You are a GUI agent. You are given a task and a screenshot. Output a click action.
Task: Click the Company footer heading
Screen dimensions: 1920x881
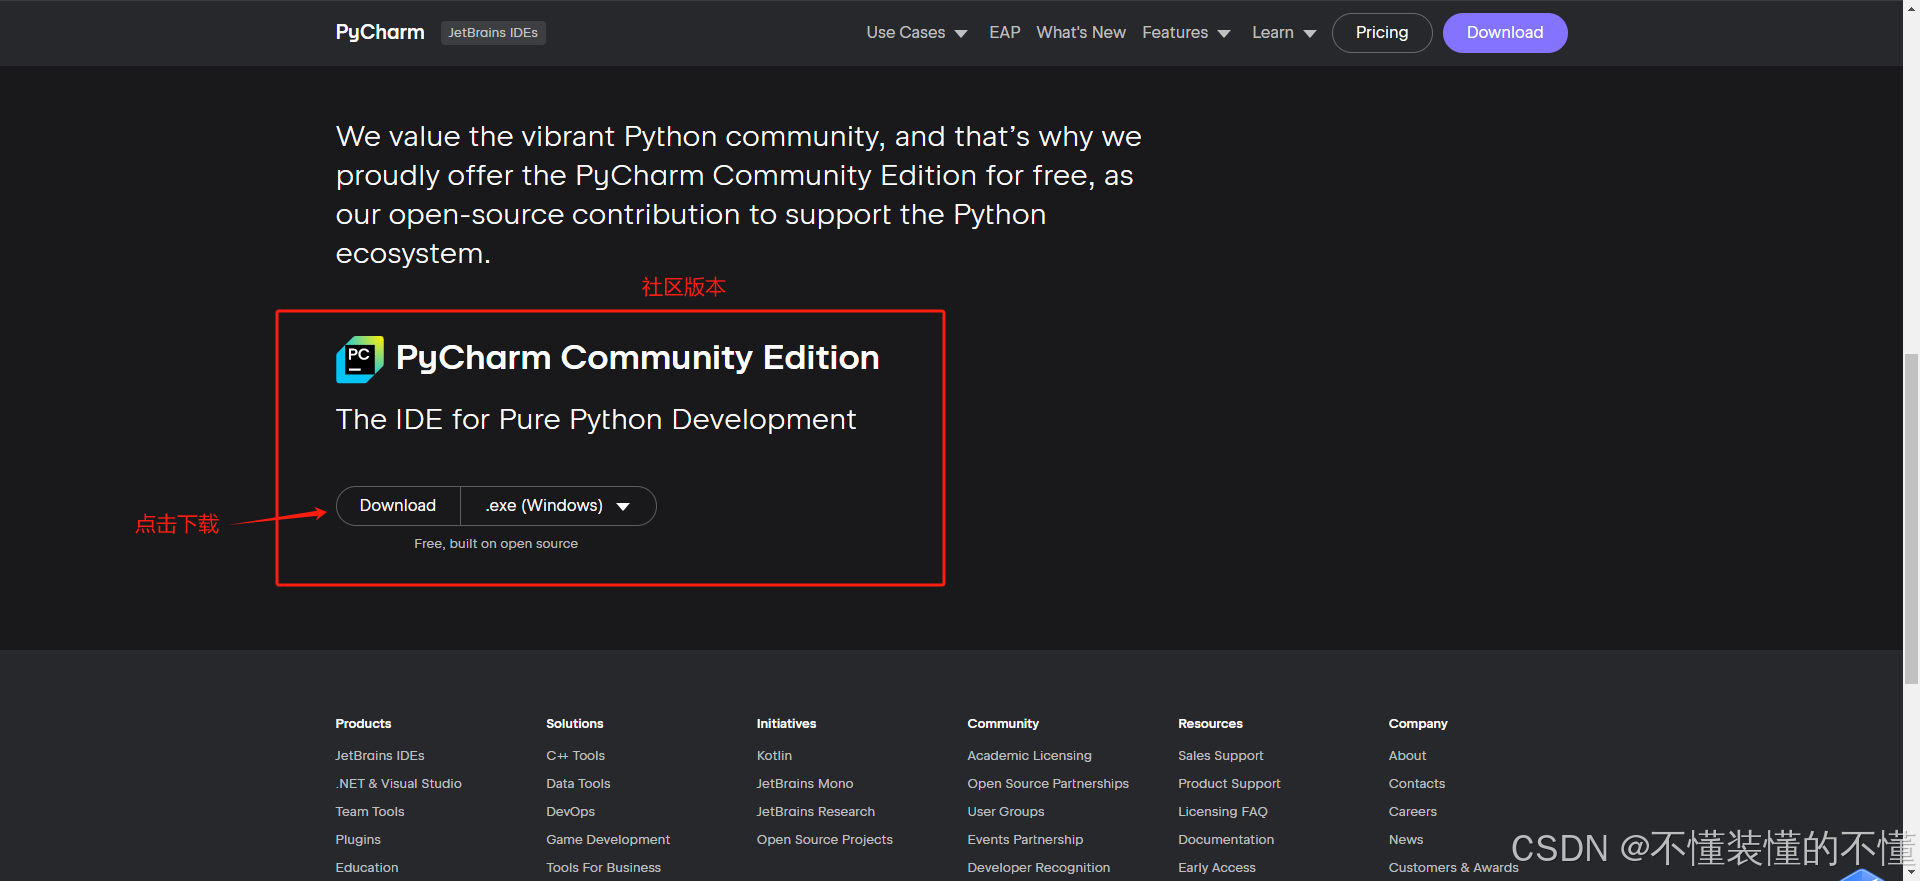tap(1418, 724)
